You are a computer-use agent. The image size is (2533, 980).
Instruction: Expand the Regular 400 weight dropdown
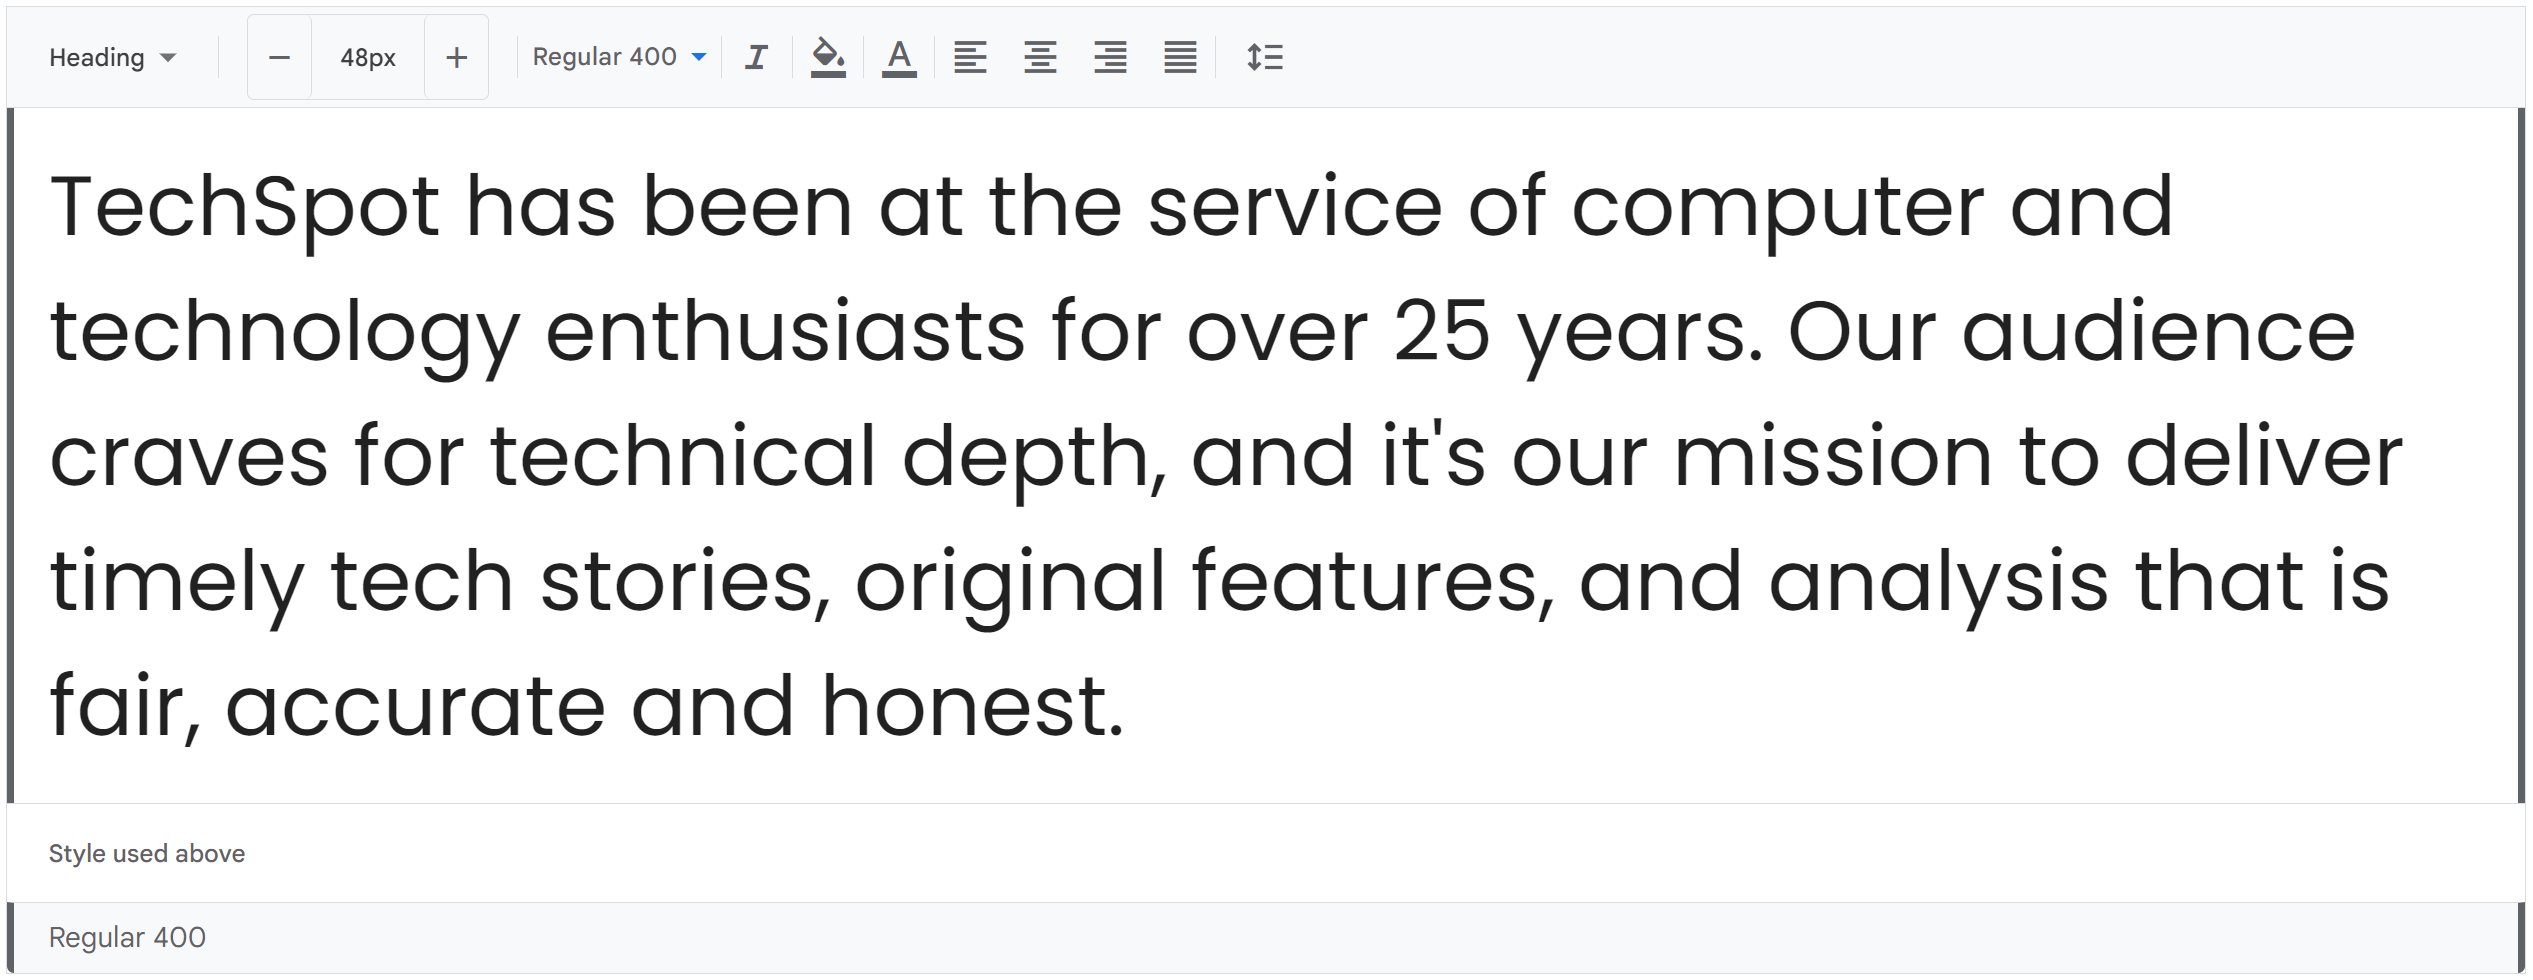pyautogui.click(x=619, y=57)
